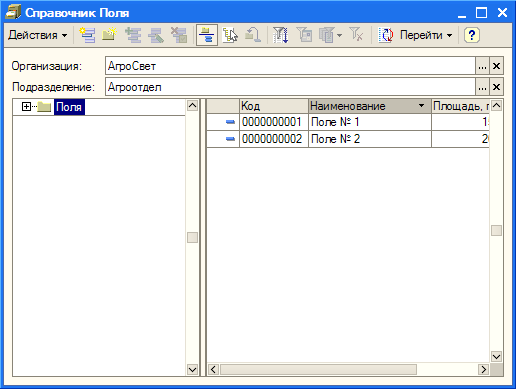Click the mark for deletion icon
This screenshot has width=516, height=389.
(179, 35)
